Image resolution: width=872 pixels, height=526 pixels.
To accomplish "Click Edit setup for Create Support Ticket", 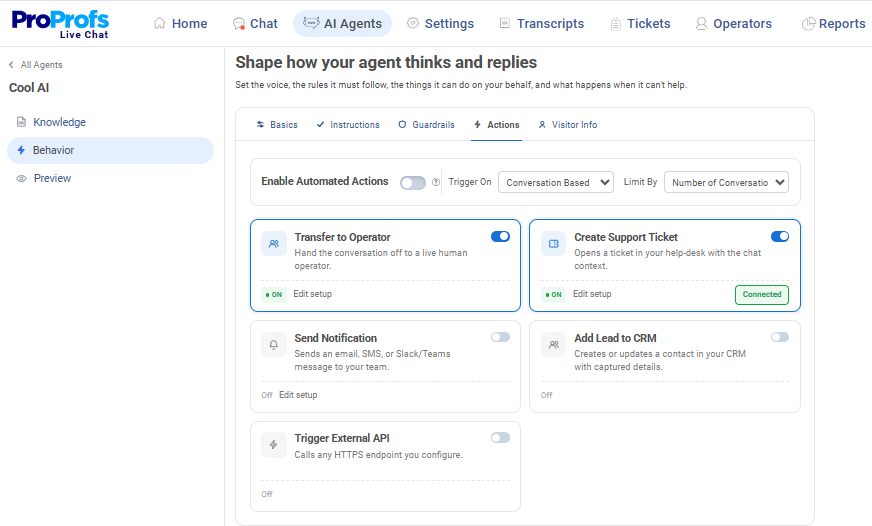I will click(x=592, y=294).
